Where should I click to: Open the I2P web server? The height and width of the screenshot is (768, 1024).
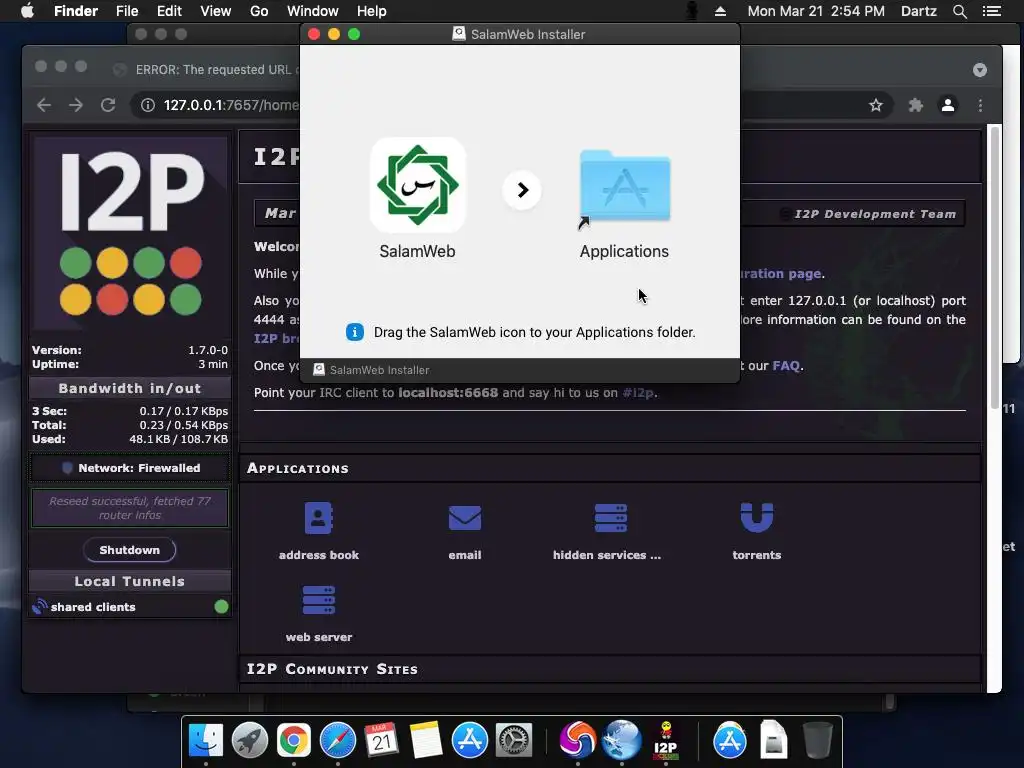coord(319,614)
